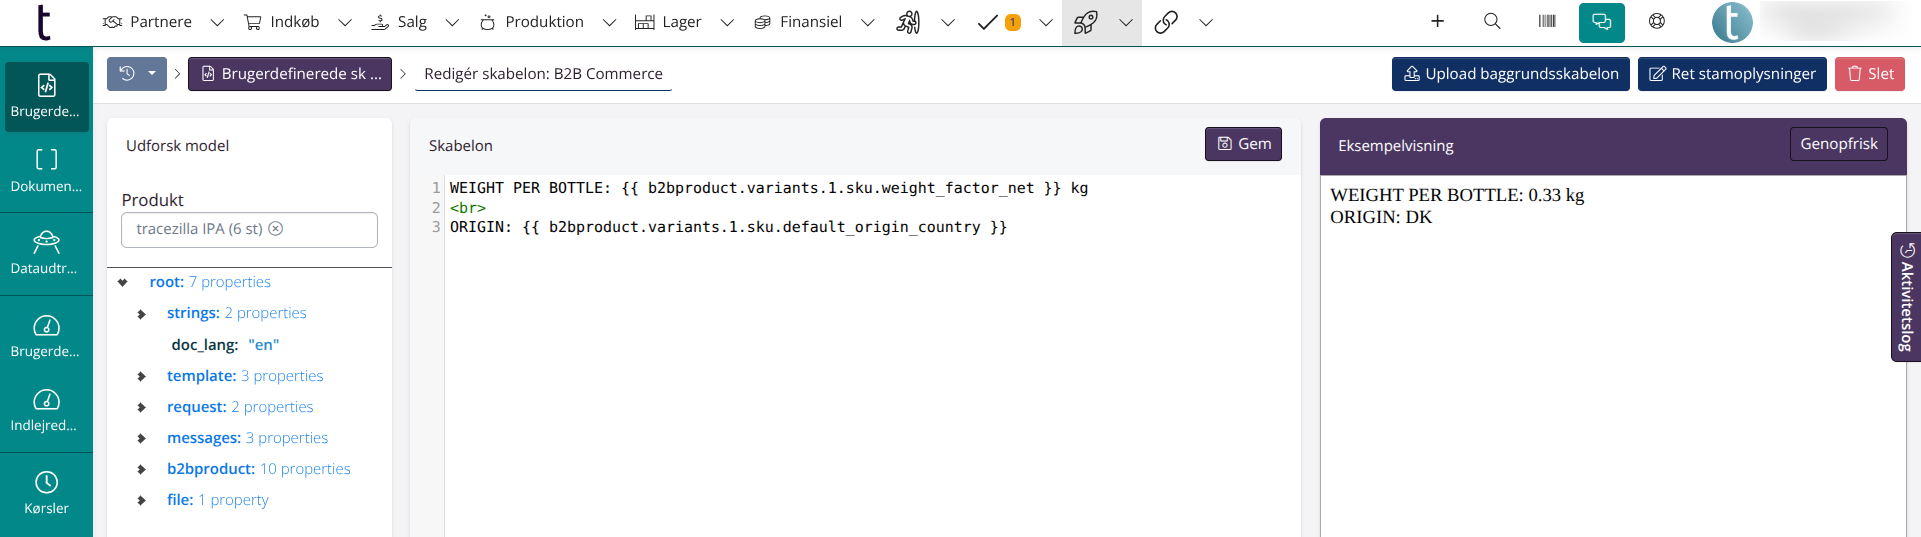Click the Gem save button
This screenshot has height=537, width=1921.
(x=1243, y=144)
